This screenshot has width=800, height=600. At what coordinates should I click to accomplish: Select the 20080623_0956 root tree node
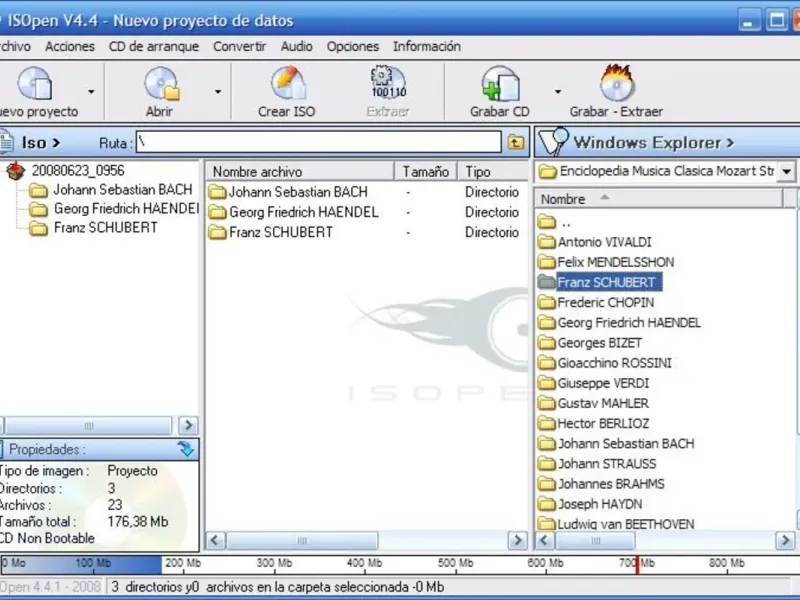point(78,170)
